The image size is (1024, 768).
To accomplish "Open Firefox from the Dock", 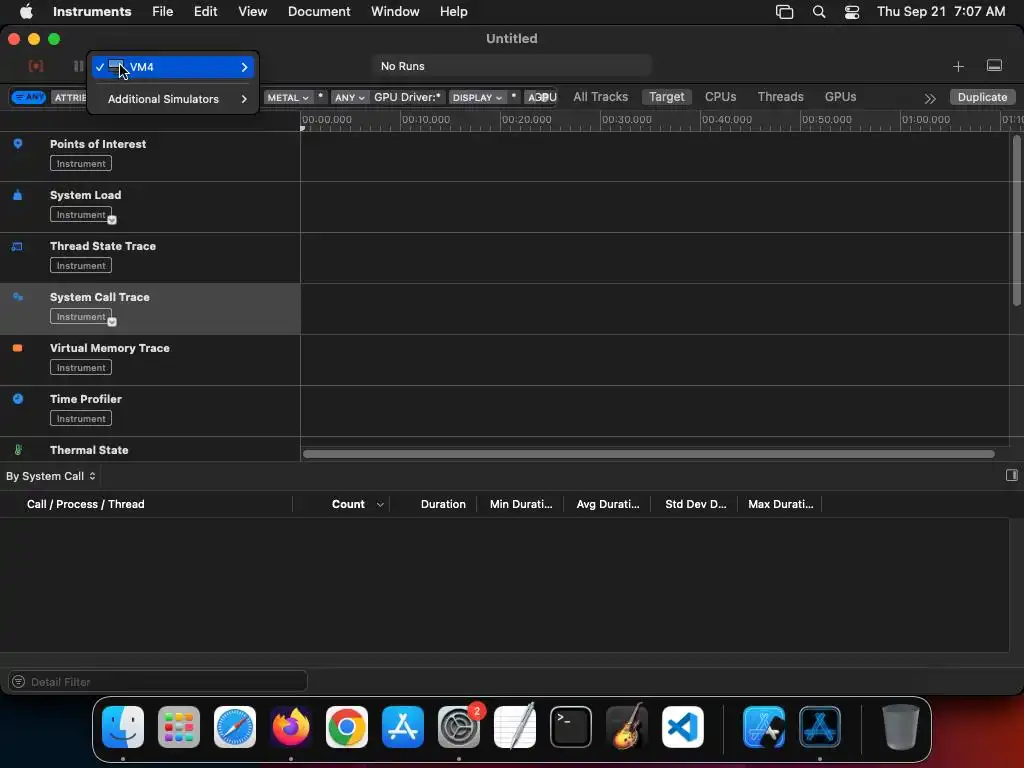I will 291,727.
